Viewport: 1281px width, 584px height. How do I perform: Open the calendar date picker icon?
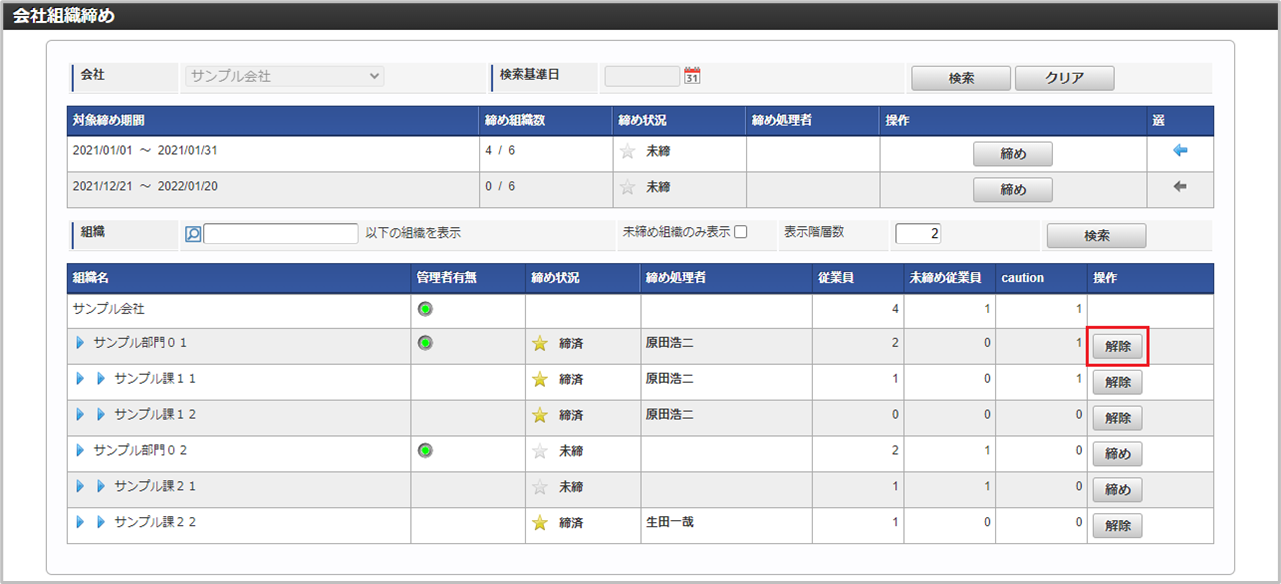pyautogui.click(x=692, y=76)
